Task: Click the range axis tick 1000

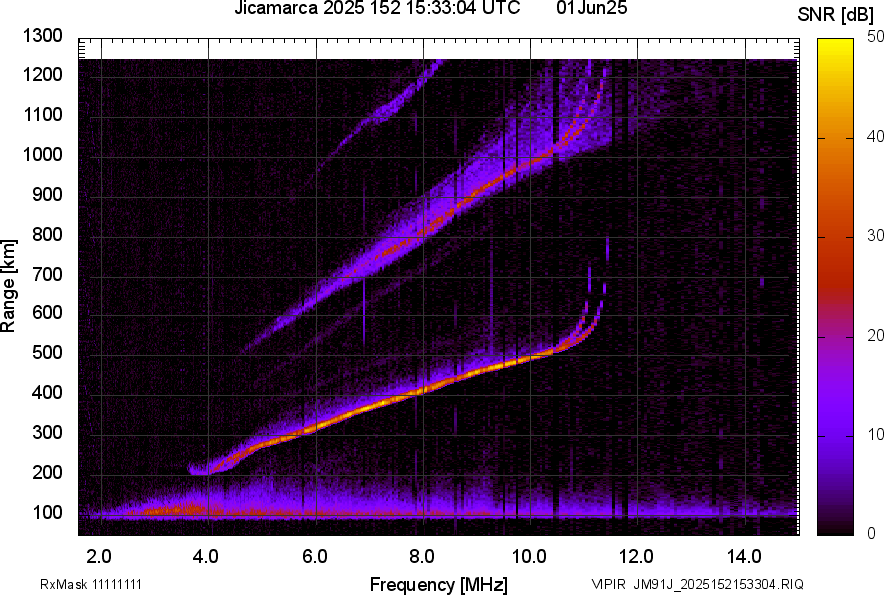Action: pos(42,155)
